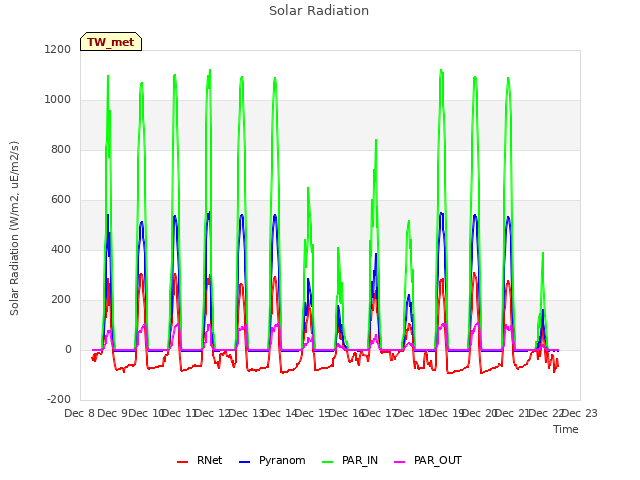Click the Solar Radiation y-axis title

click(14, 228)
